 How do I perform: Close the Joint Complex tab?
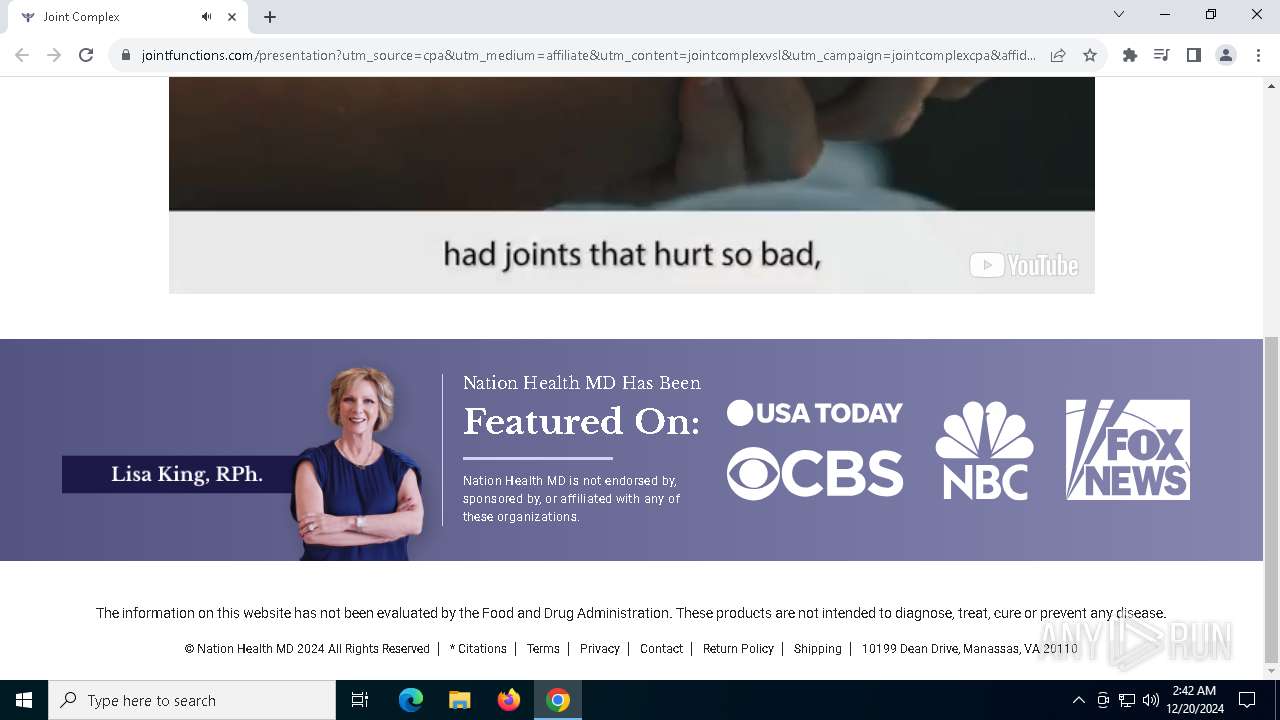click(232, 17)
